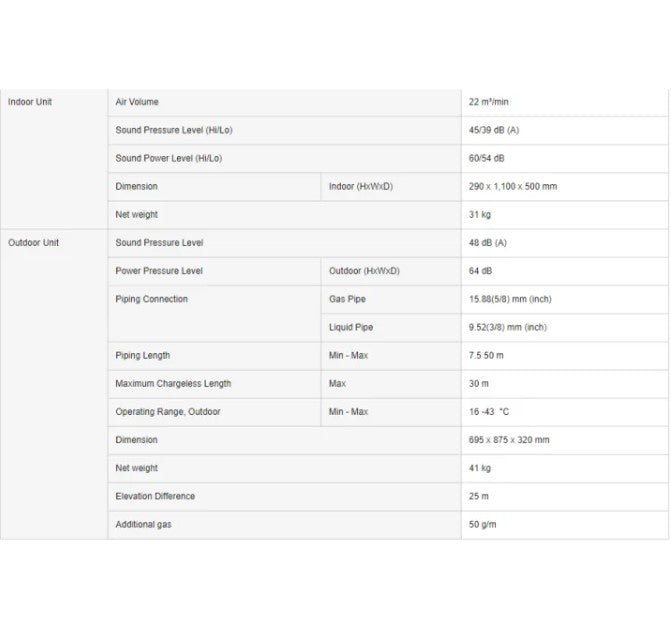The width and height of the screenshot is (671, 633).
Task: Select the Sound Power Level (Hi/Lo) label
Action: (x=169, y=158)
